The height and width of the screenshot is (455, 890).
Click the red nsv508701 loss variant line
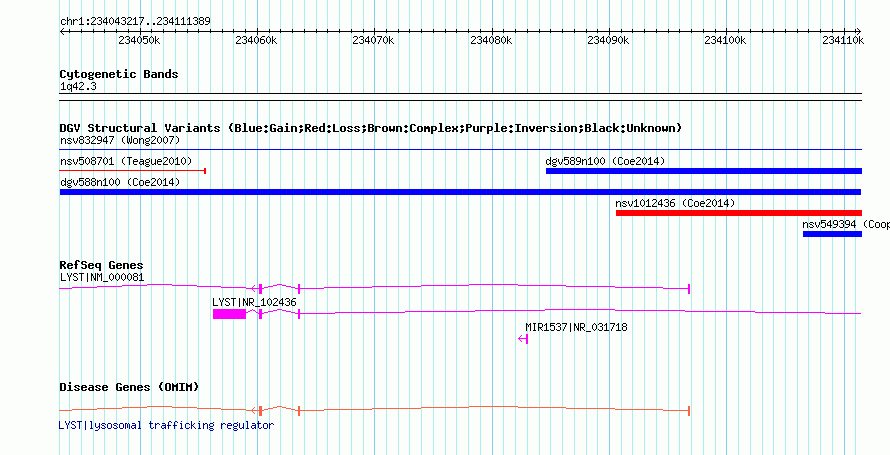click(x=132, y=171)
